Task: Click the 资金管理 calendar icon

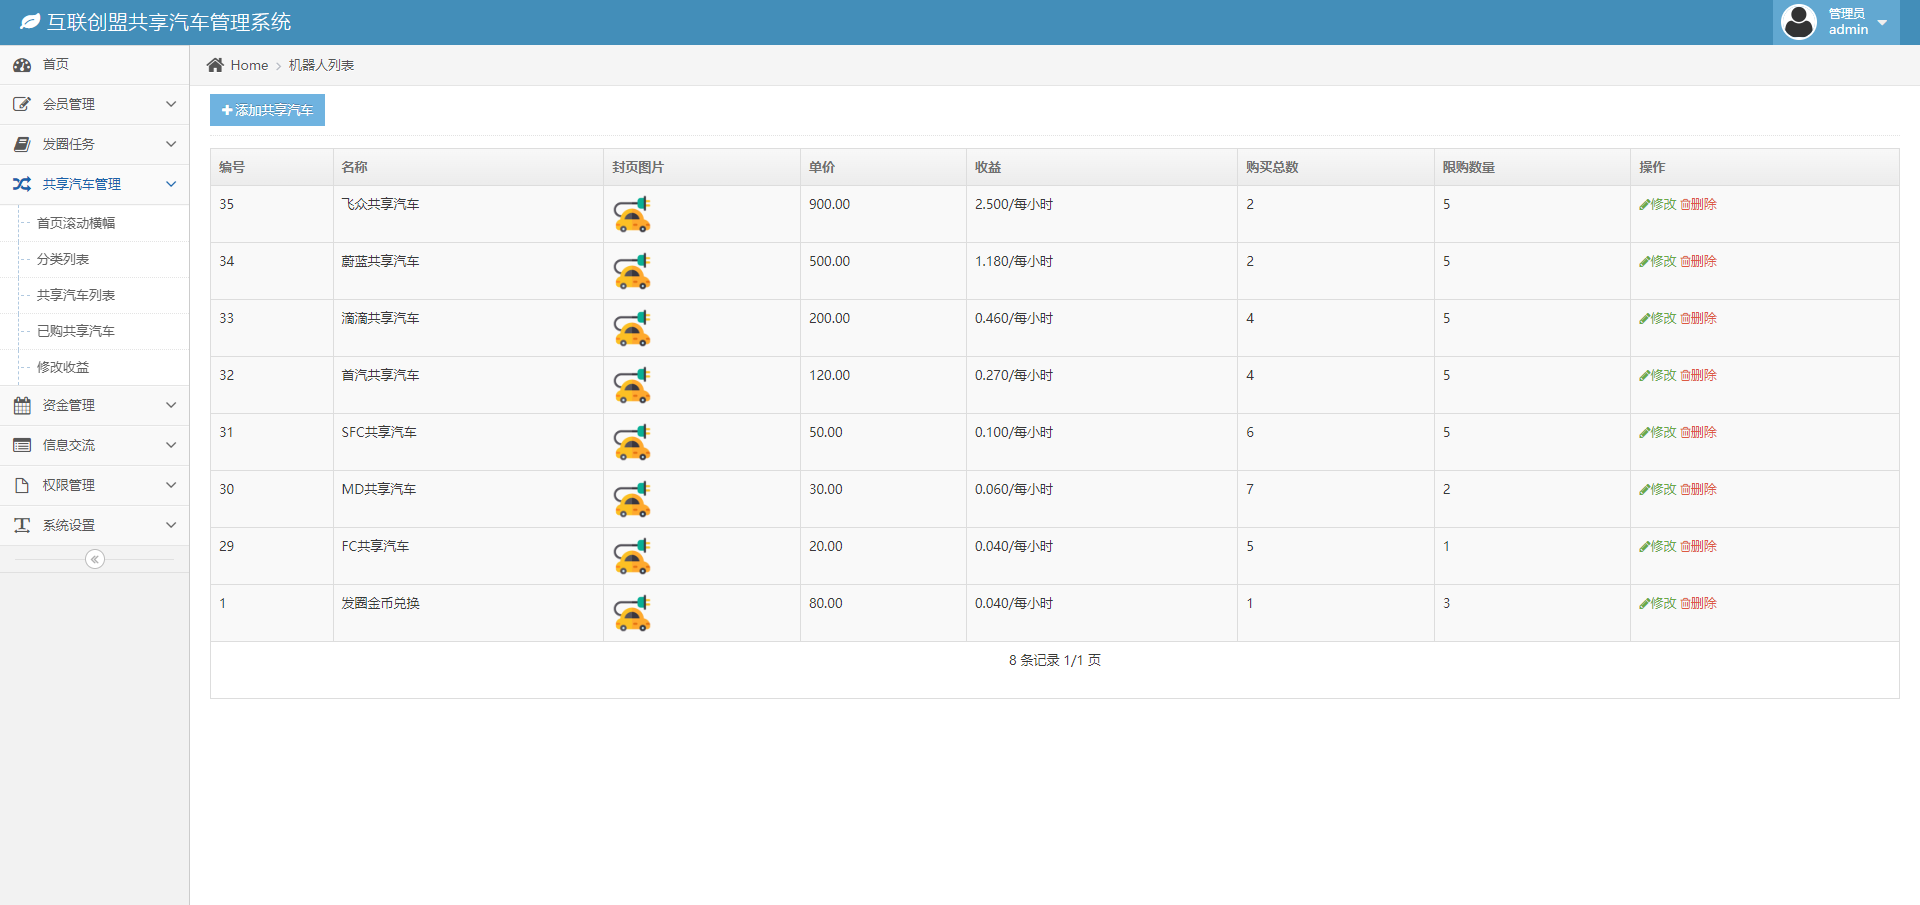Action: (x=22, y=405)
